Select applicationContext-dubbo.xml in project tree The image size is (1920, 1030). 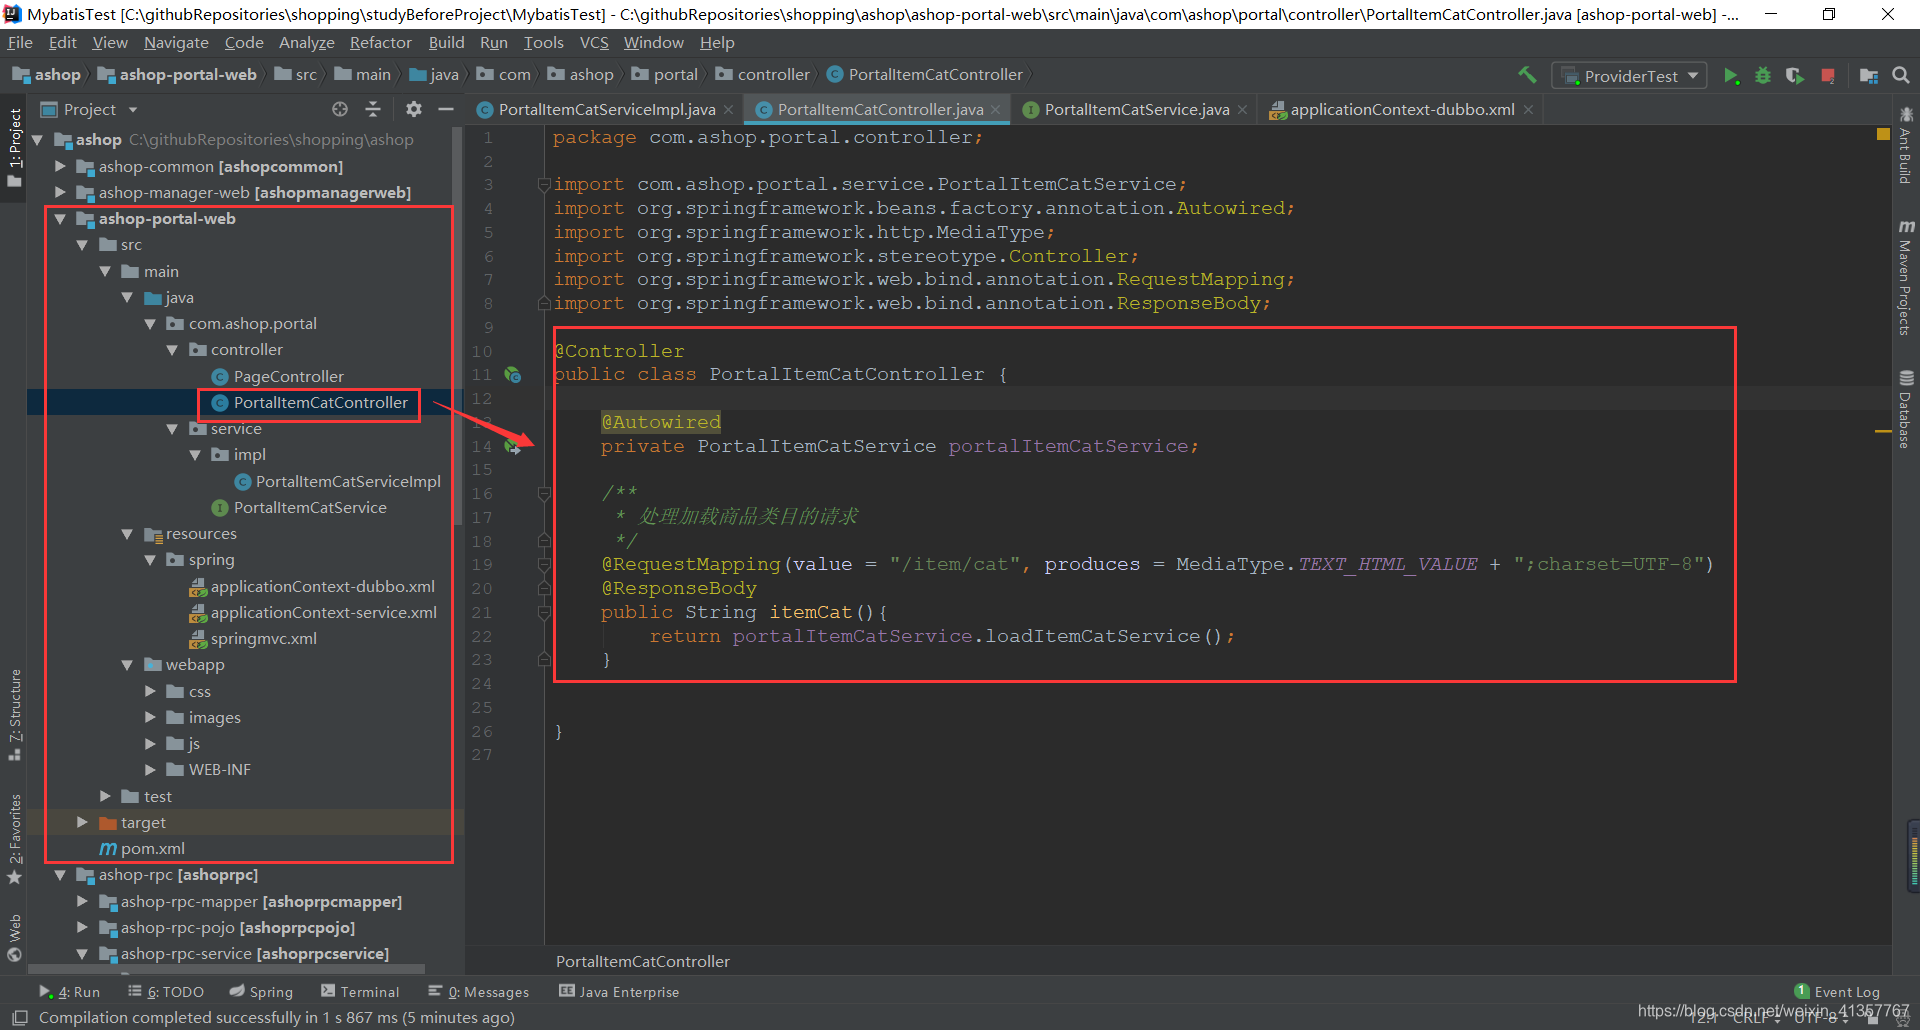322,587
